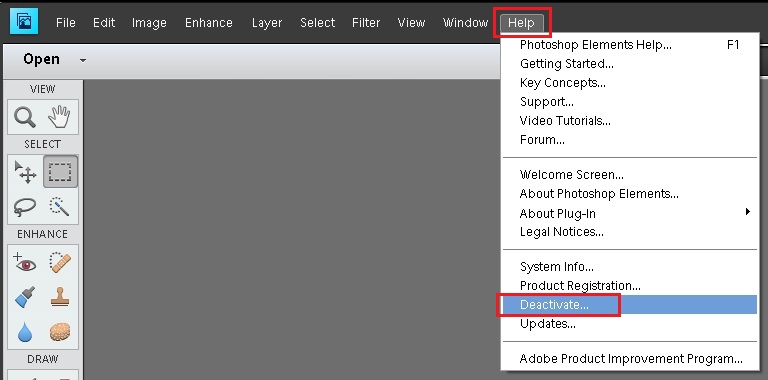
Task: Select the Rectangular Marquee tool
Action: (x=60, y=172)
